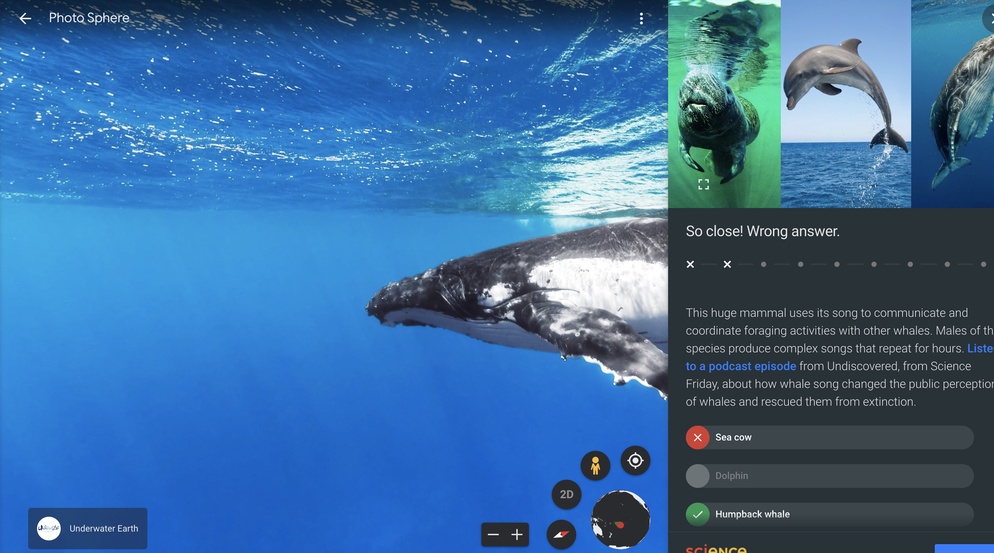Image resolution: width=994 pixels, height=553 pixels.
Task: Open the jumping dolphin thumbnail image
Action: tap(846, 103)
